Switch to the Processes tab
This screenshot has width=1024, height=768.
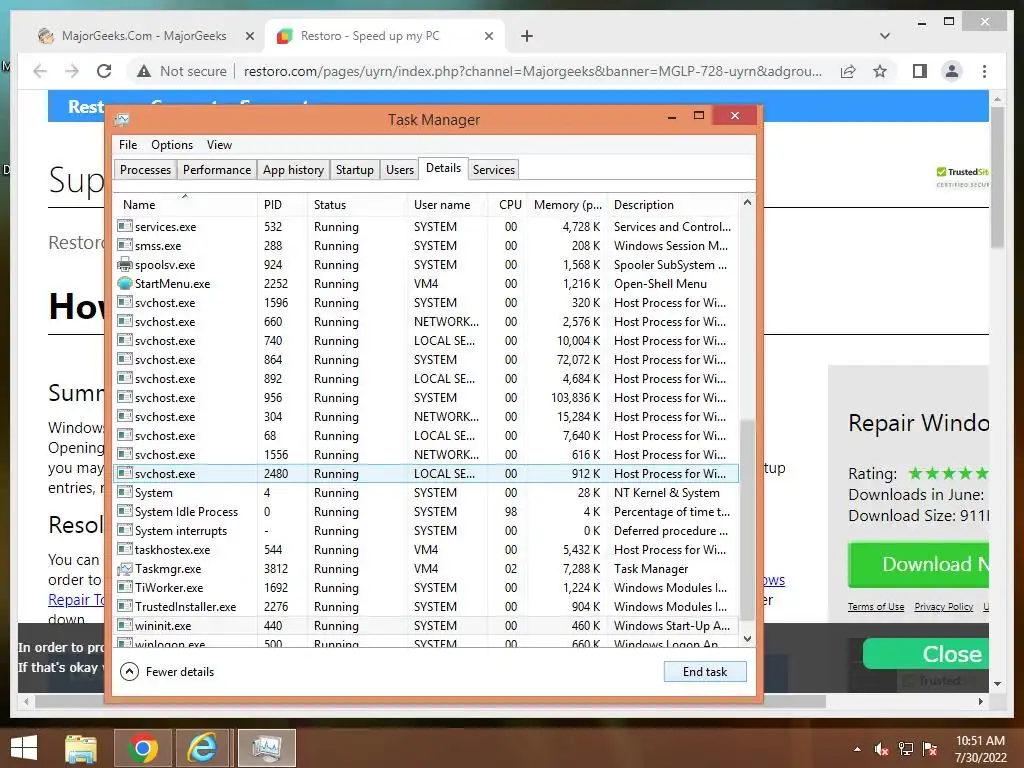pos(145,170)
